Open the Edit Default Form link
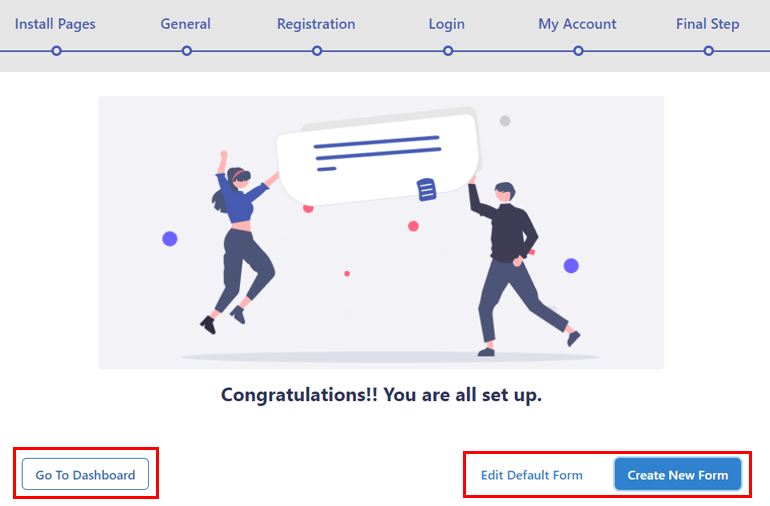 [531, 475]
